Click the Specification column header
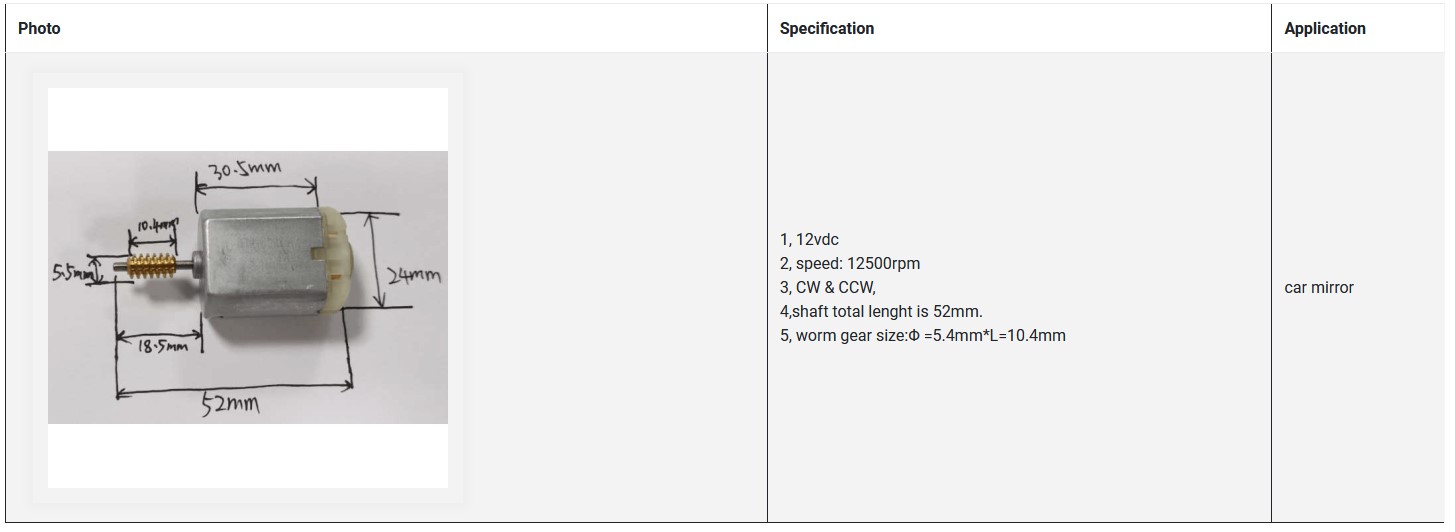This screenshot has height=532, width=1455. coord(826,29)
